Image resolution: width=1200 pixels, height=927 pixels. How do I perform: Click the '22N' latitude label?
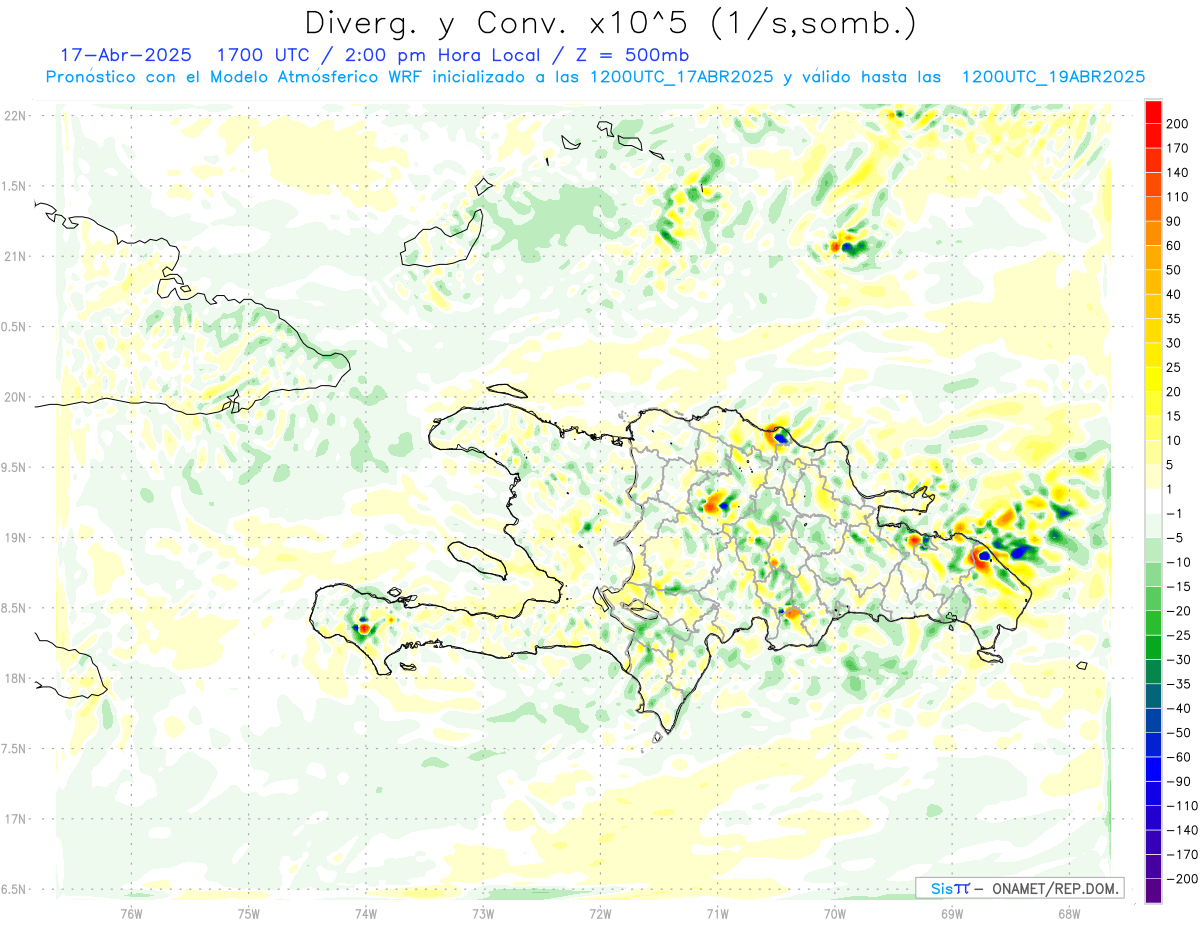(14, 116)
